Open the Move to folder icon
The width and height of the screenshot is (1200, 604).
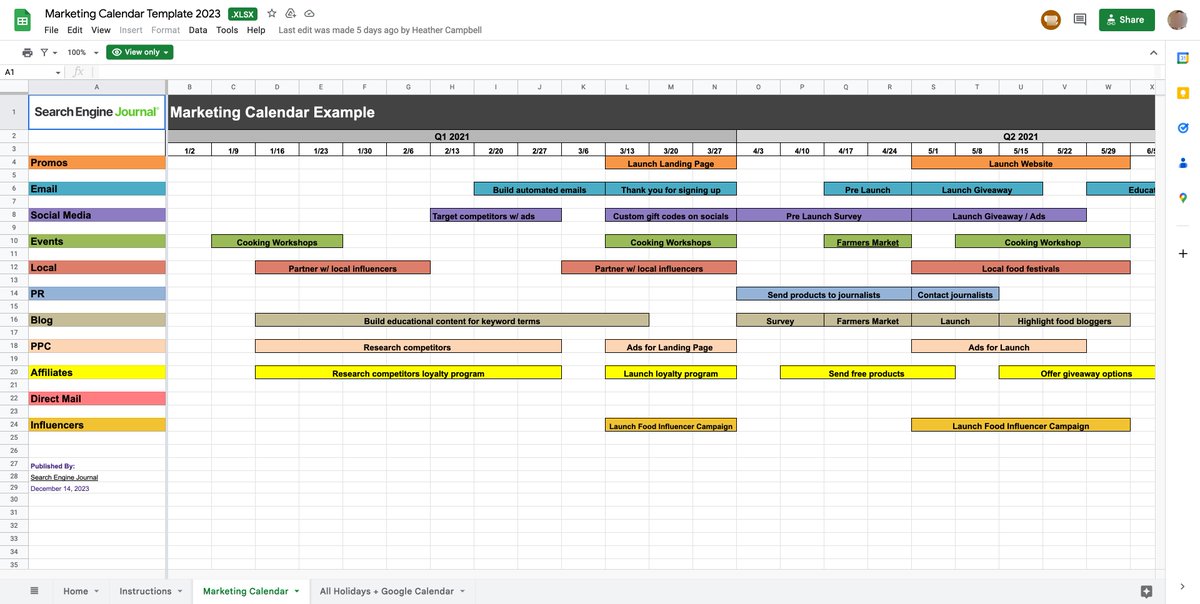point(288,12)
